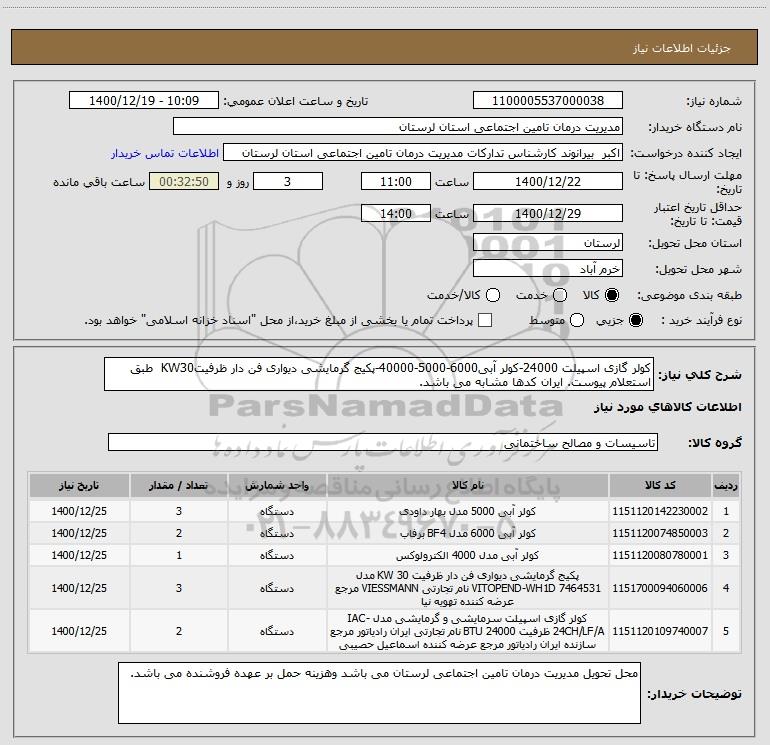Viewport: 770px width, 745px height.
Task: Click item name کولر آبی 6000 مدل BF4 برفاب
Action: [468, 533]
